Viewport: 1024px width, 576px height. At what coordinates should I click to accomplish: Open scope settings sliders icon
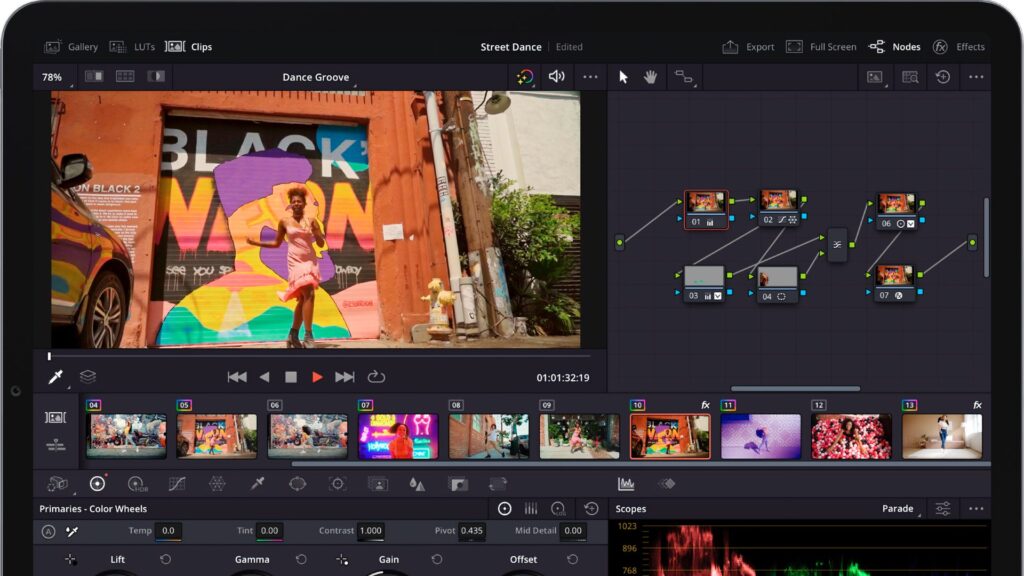pos(943,509)
